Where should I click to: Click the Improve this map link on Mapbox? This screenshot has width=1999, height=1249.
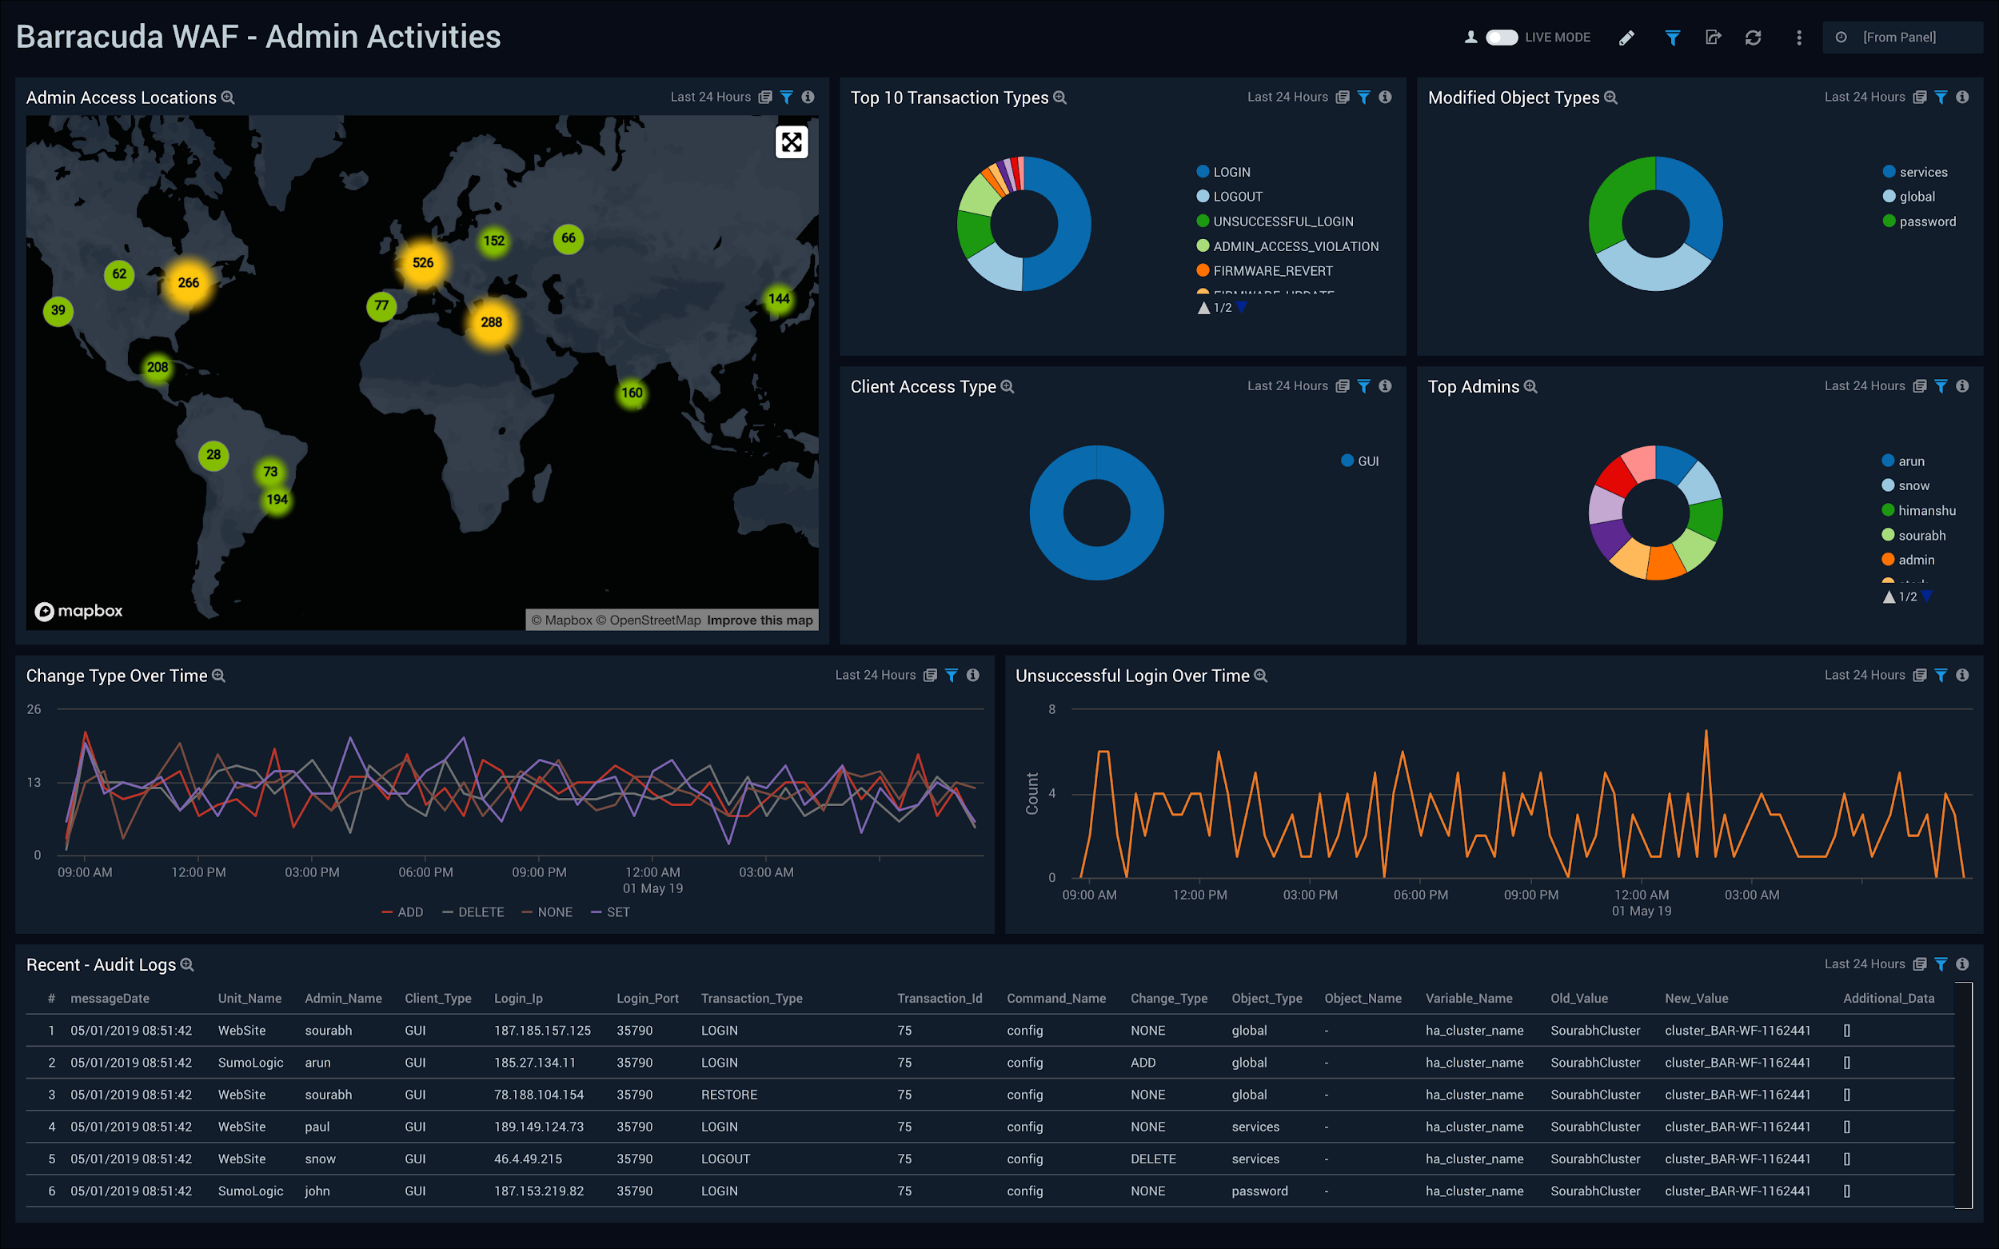tap(759, 620)
